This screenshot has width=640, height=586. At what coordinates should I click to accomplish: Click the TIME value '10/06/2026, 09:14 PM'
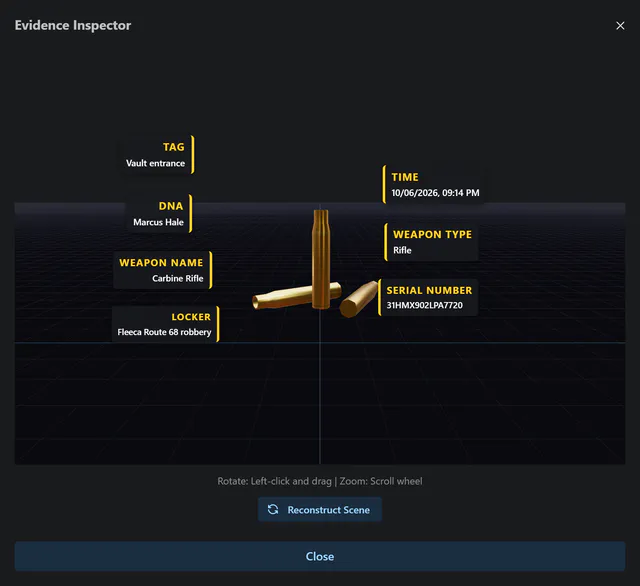[x=435, y=193]
